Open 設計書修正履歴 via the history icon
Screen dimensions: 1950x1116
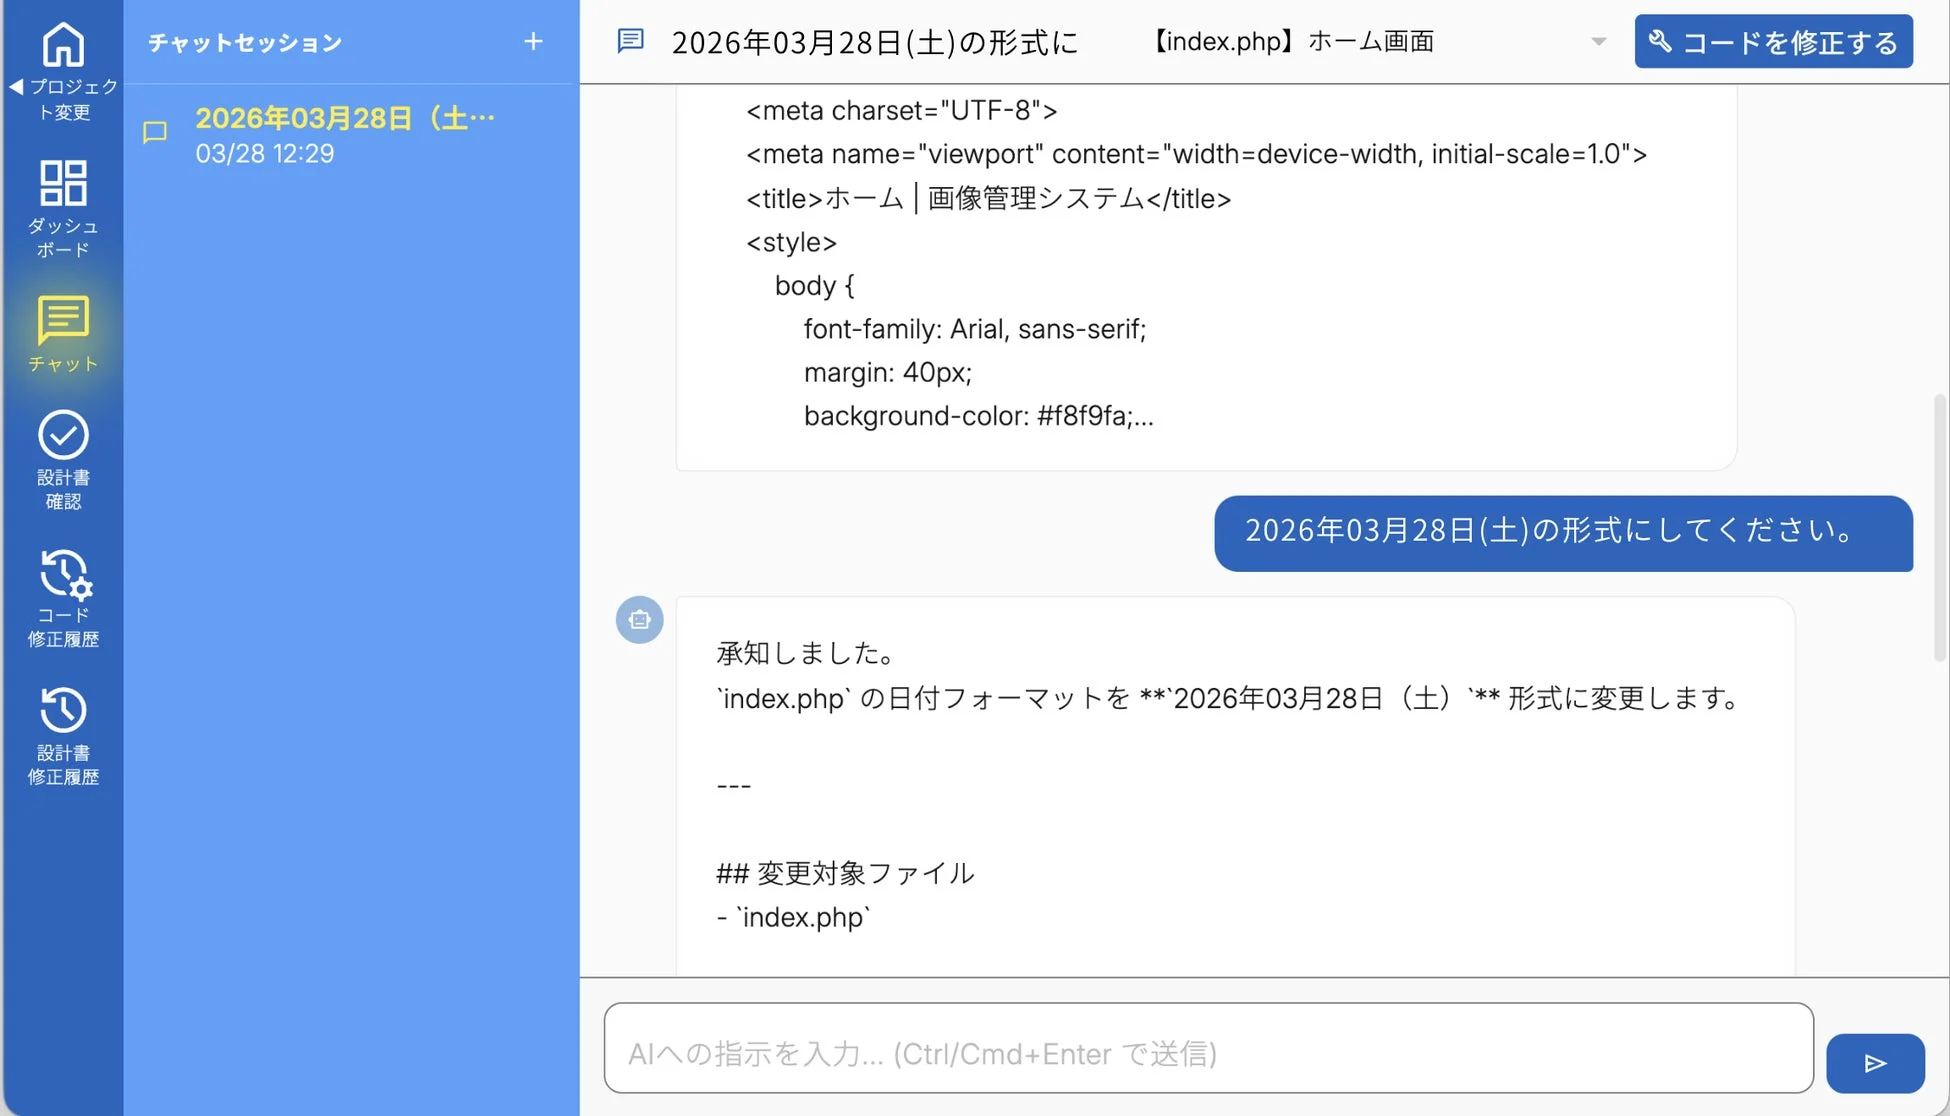63,709
